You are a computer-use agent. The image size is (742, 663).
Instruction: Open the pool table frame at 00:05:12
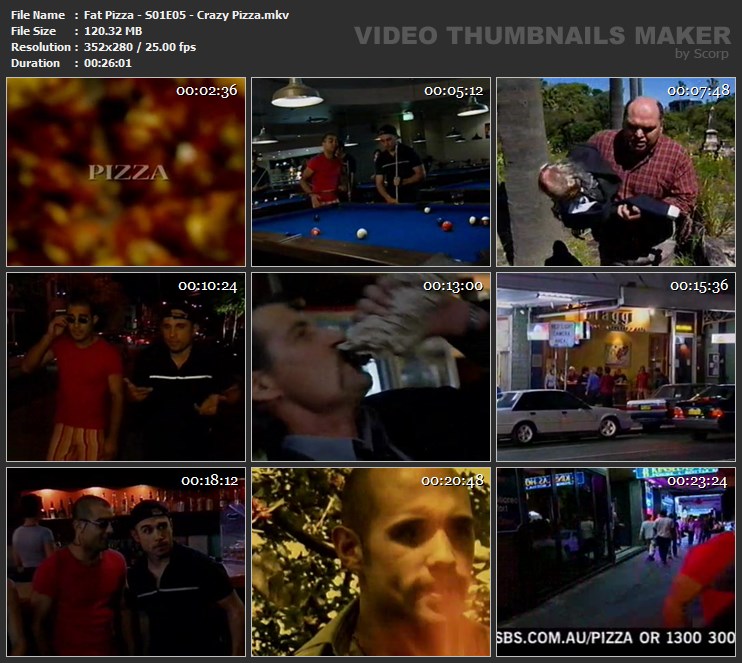pos(371,172)
